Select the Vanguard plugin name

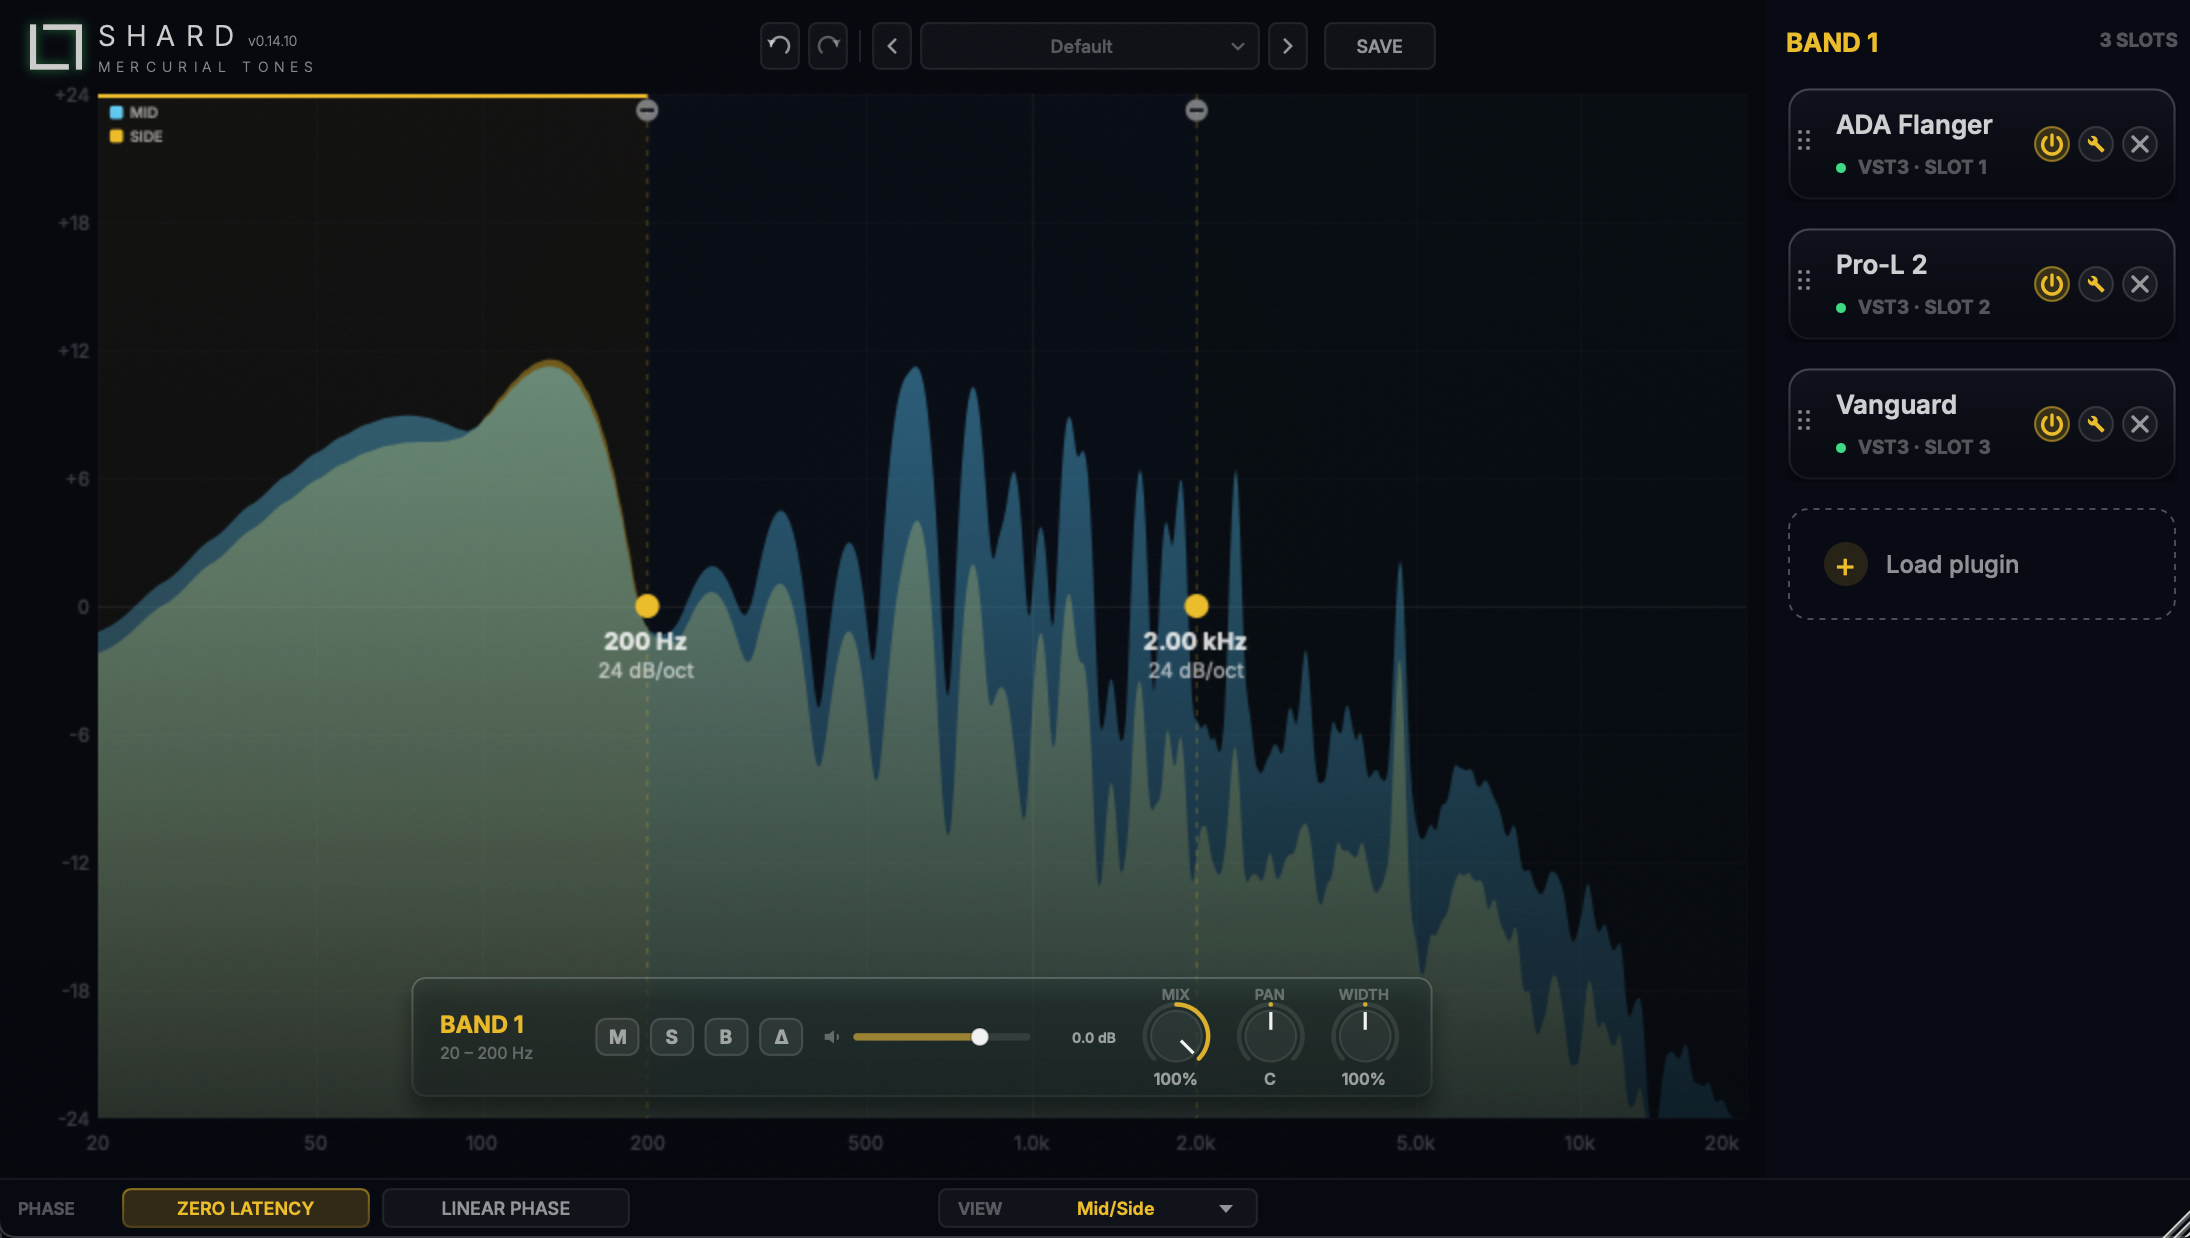point(1896,405)
